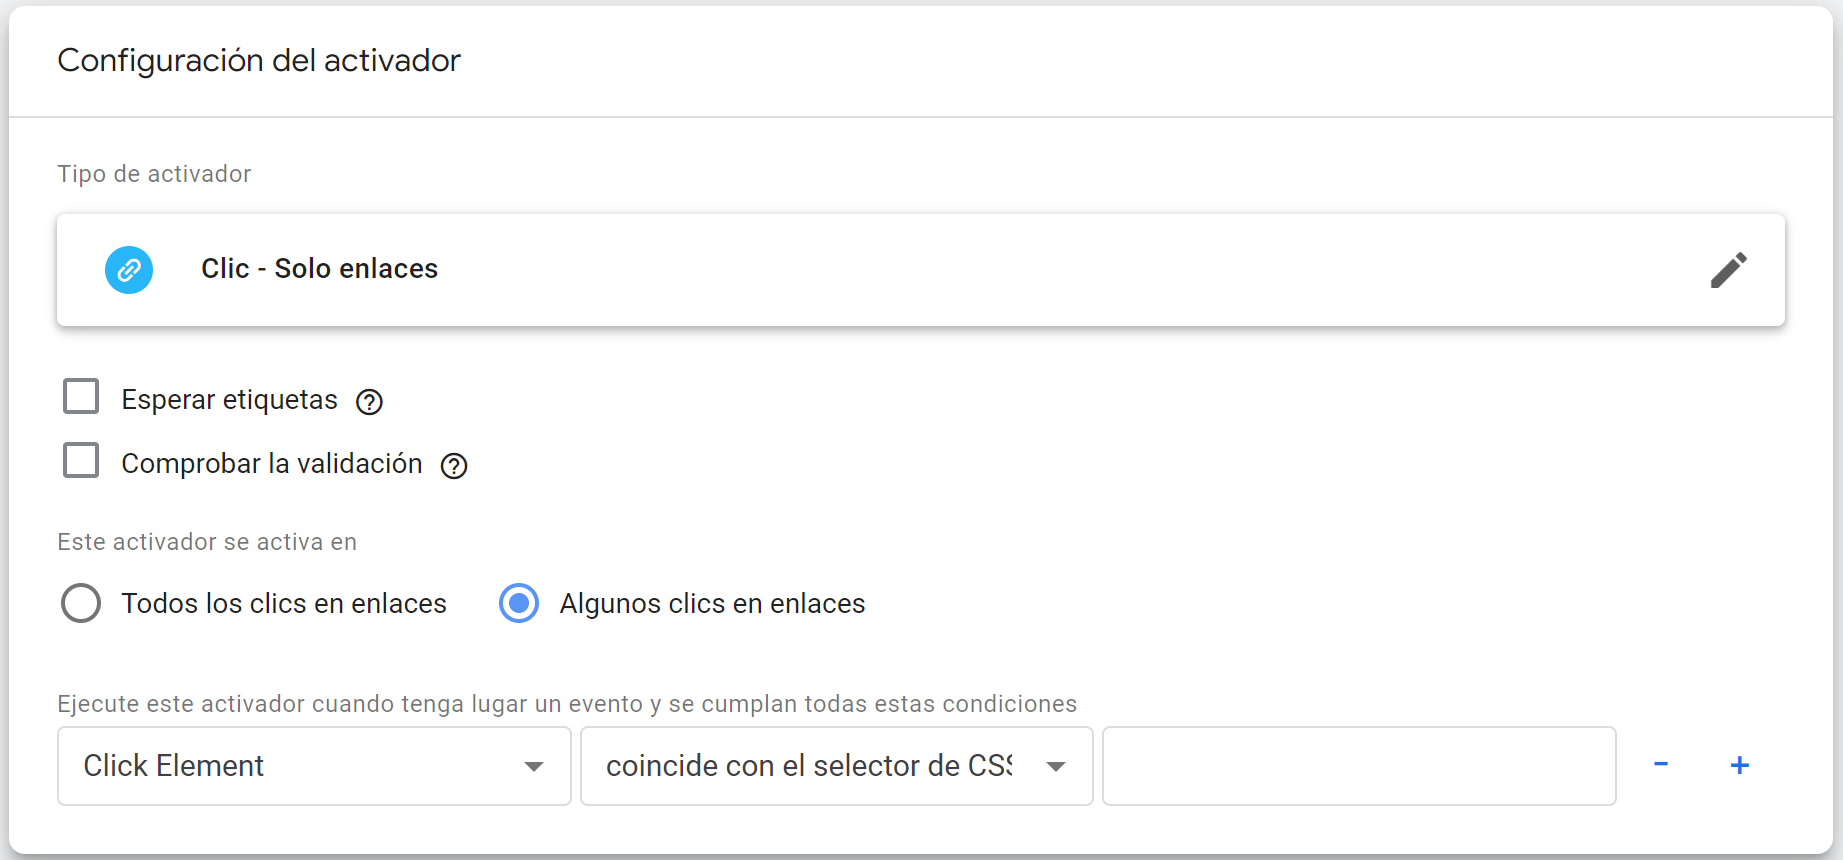Focus the empty condition value input field
This screenshot has height=860, width=1843.
(1359, 766)
